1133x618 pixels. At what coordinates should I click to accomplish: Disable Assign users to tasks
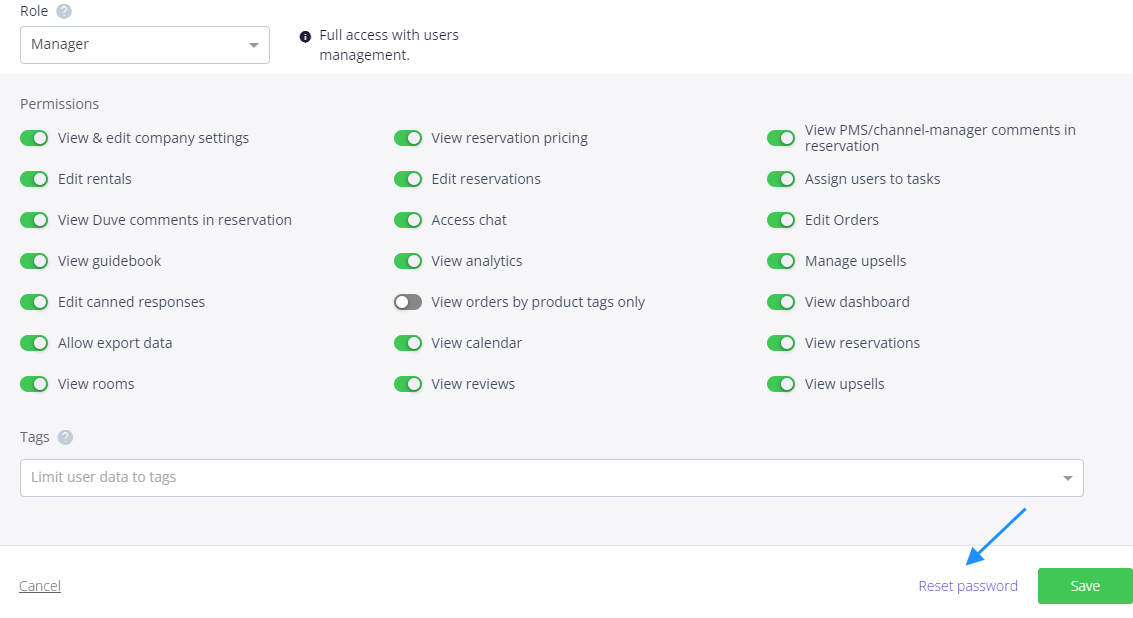[x=781, y=179]
